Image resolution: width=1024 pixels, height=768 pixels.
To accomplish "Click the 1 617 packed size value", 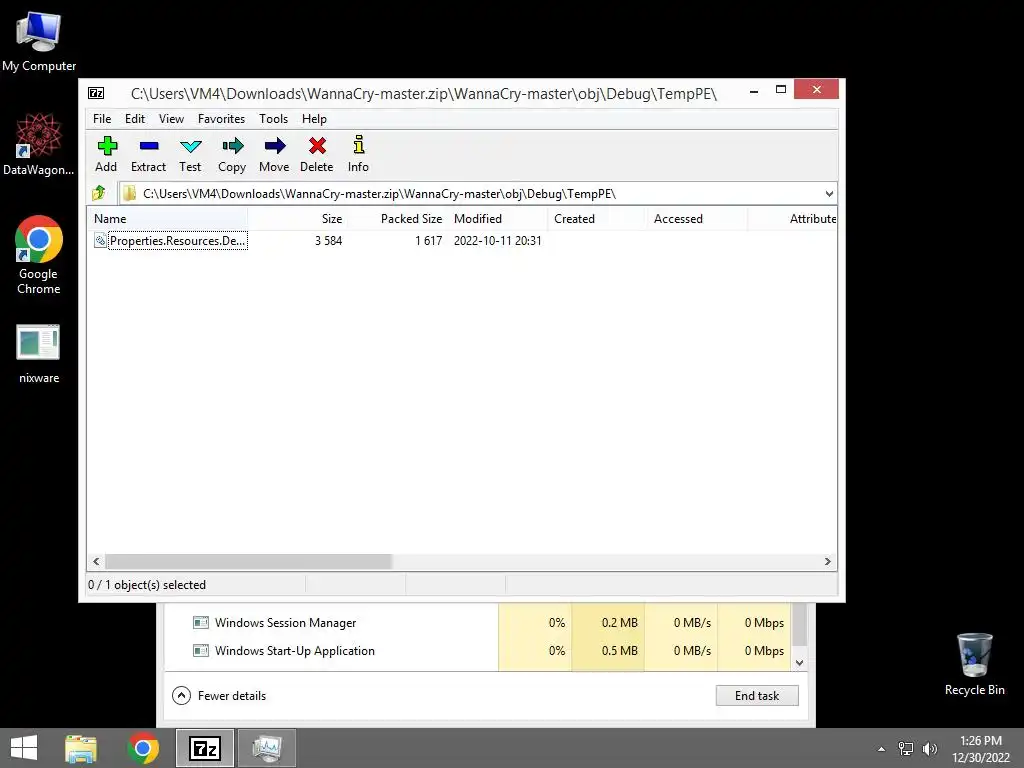I will 428,240.
